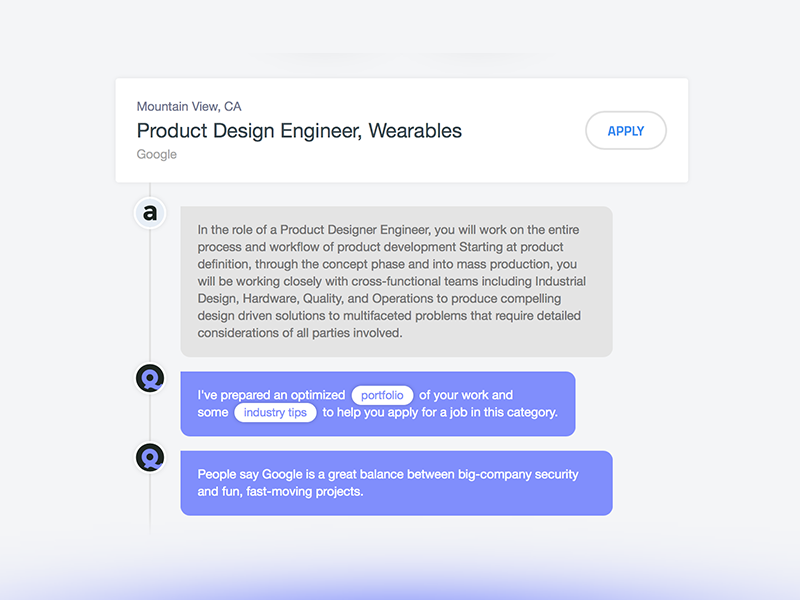
Task: Click the APPLY button
Action: [626, 131]
